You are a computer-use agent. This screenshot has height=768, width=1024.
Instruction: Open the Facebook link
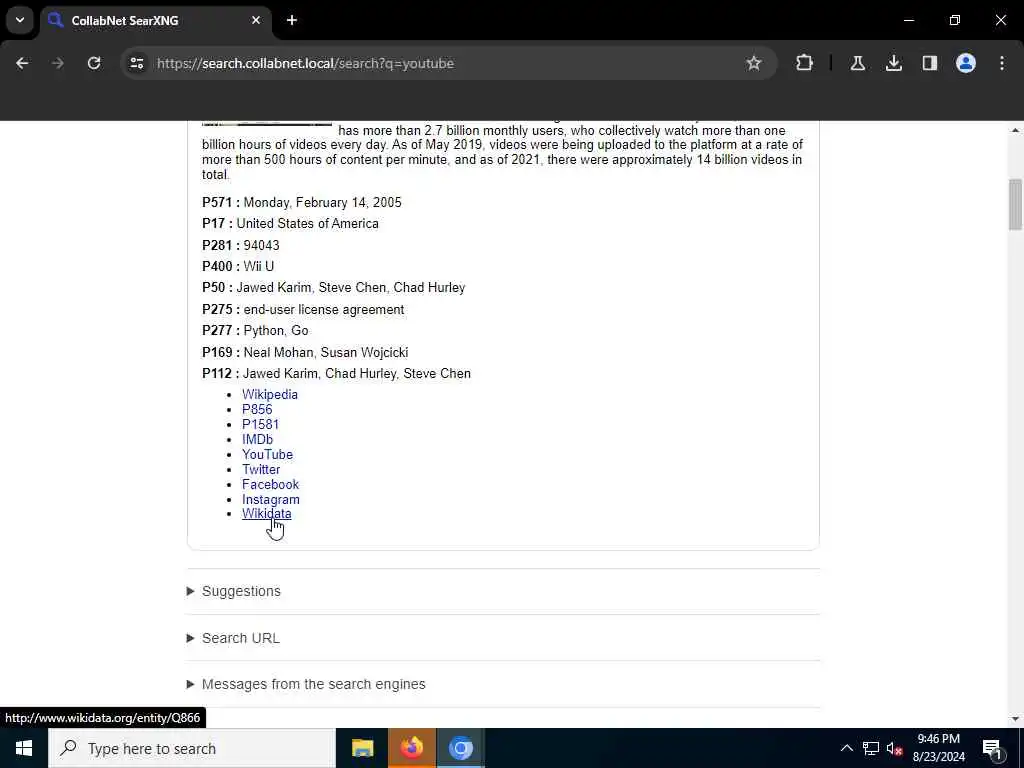coord(270,485)
